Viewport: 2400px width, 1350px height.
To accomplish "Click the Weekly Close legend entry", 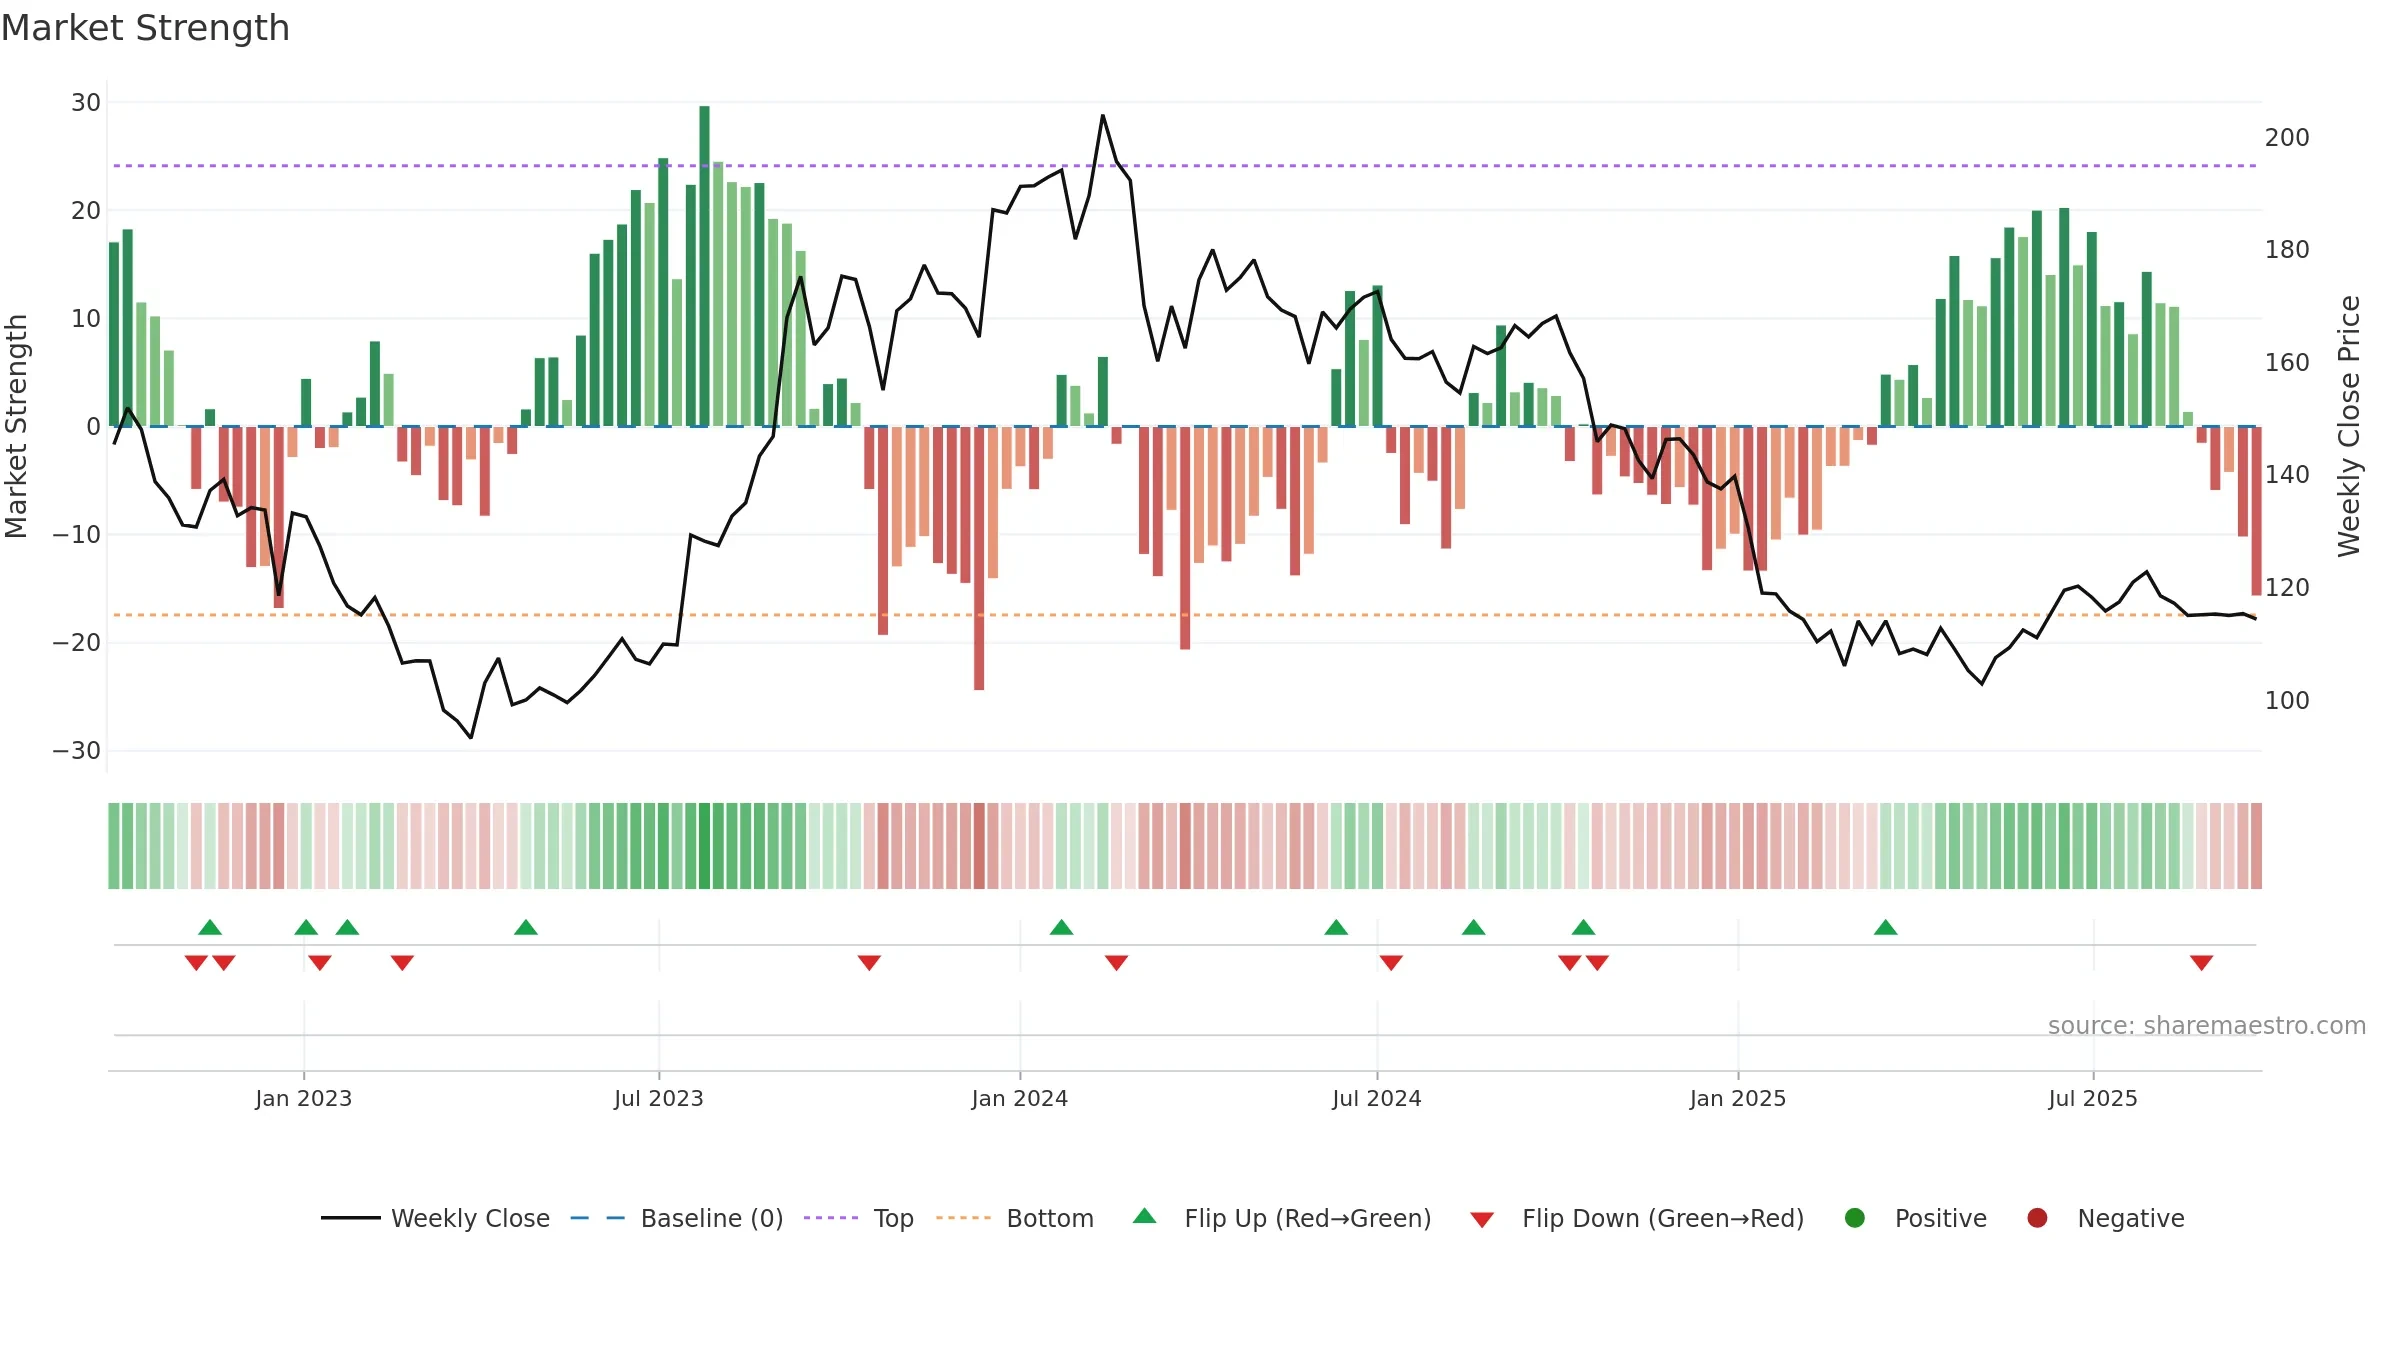I will click(435, 1218).
